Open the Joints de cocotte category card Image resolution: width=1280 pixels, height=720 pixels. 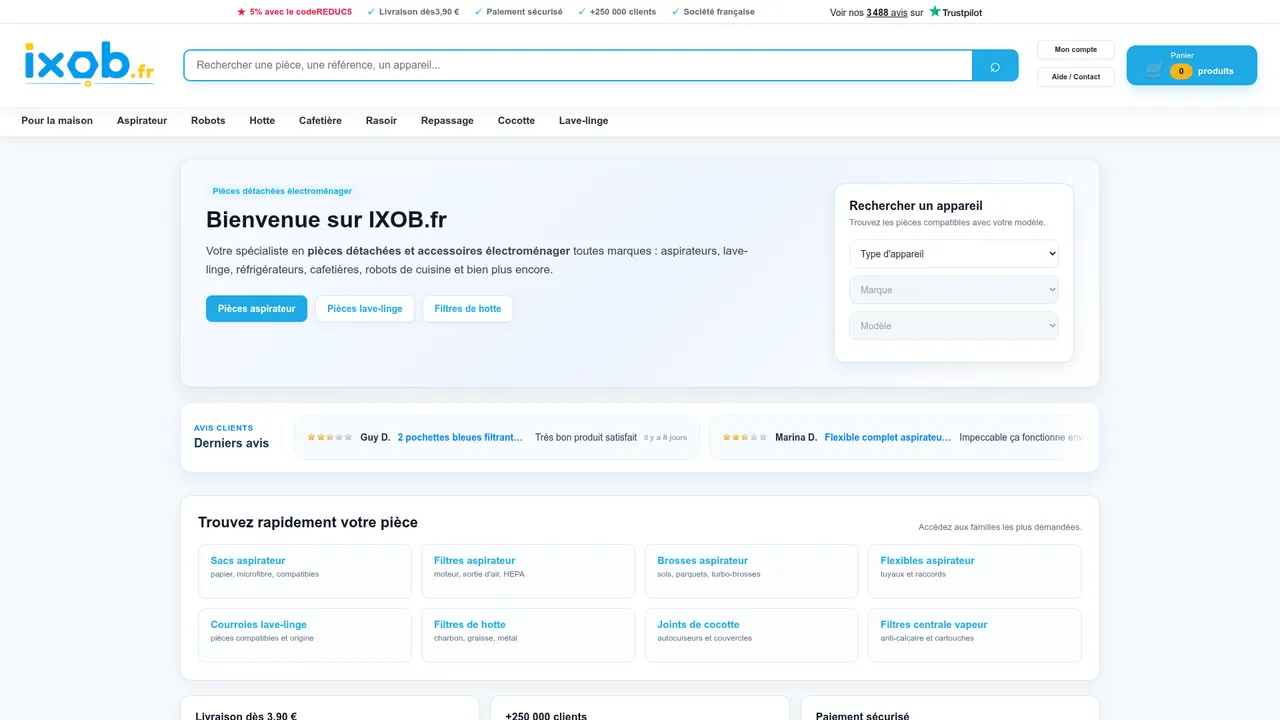(x=751, y=635)
